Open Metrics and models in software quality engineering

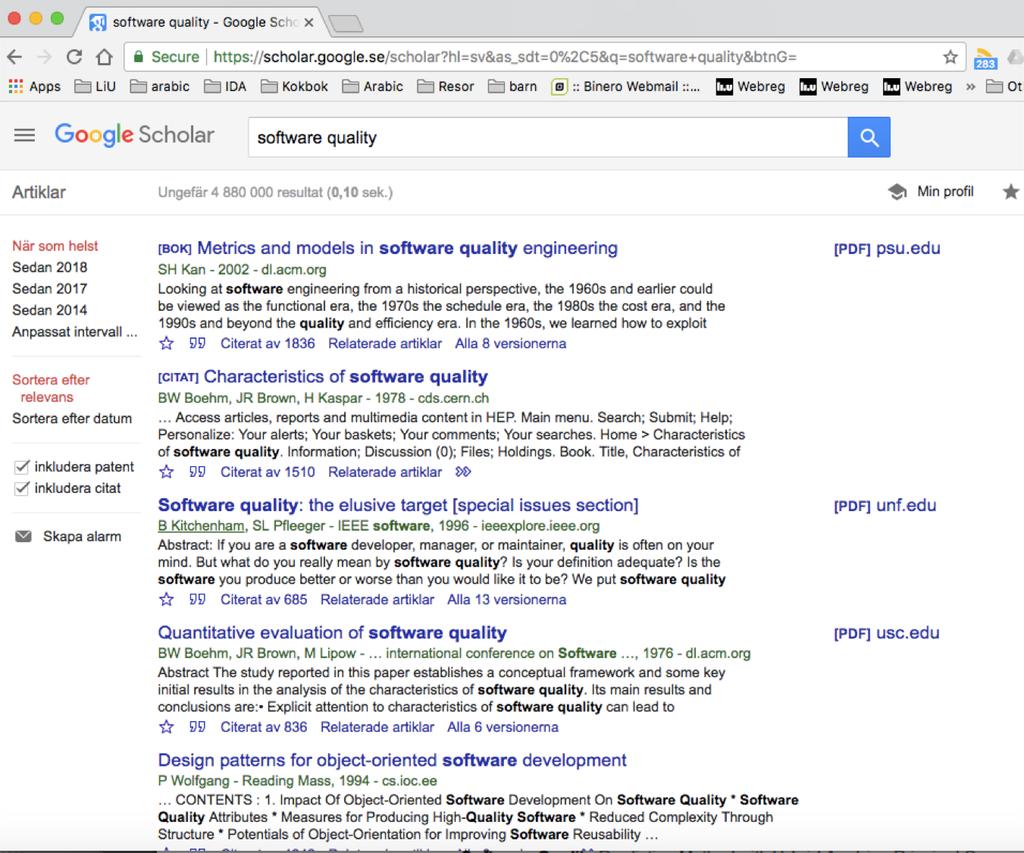pyautogui.click(x=407, y=248)
